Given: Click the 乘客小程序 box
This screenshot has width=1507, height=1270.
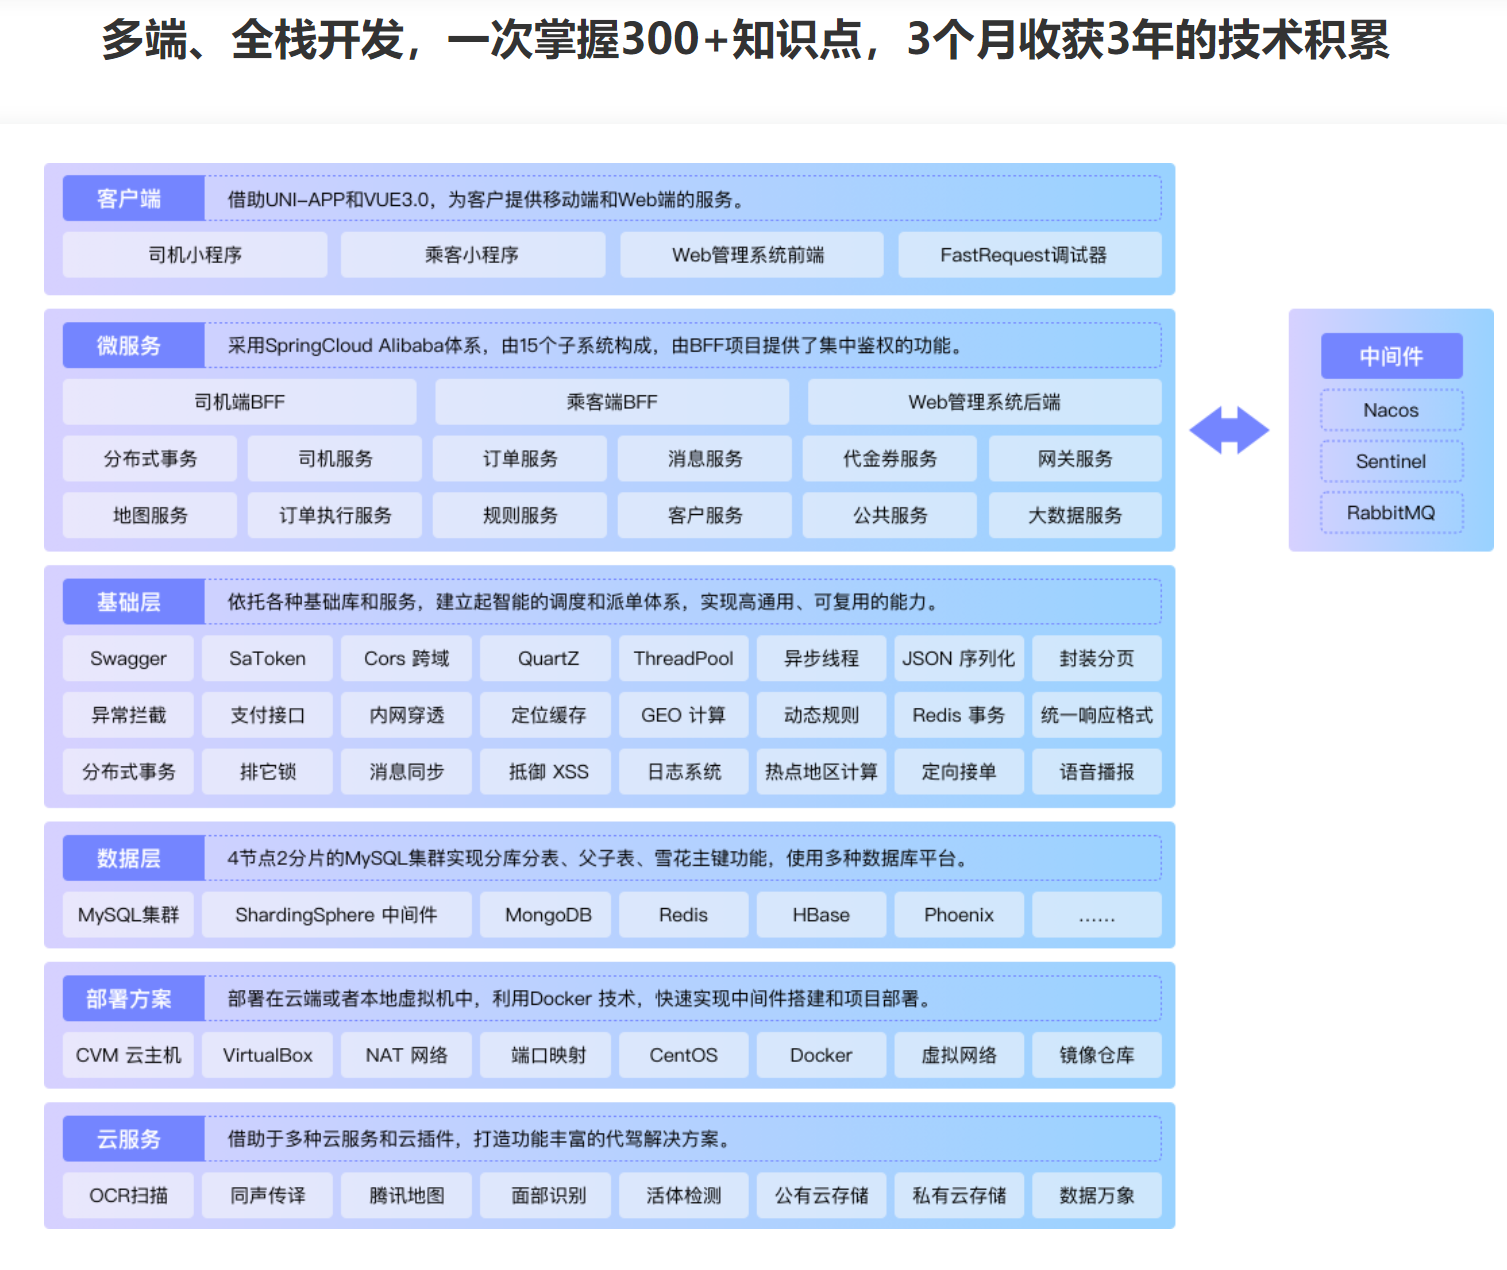Looking at the screenshot, I should (473, 255).
